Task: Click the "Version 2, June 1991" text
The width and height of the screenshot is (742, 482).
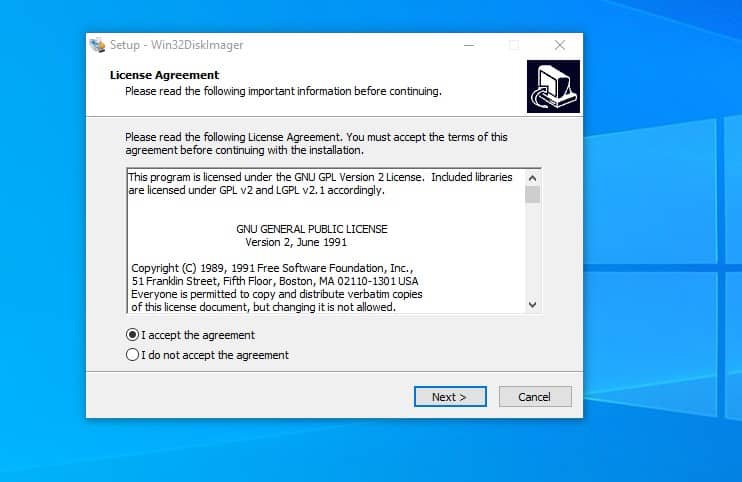Action: [296, 242]
